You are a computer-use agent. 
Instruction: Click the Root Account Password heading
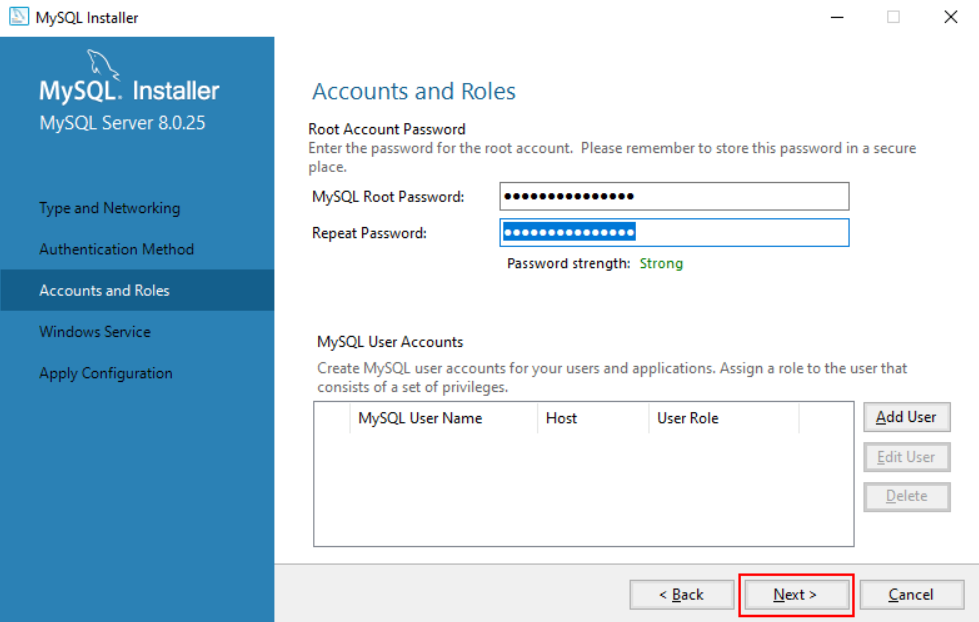387,129
